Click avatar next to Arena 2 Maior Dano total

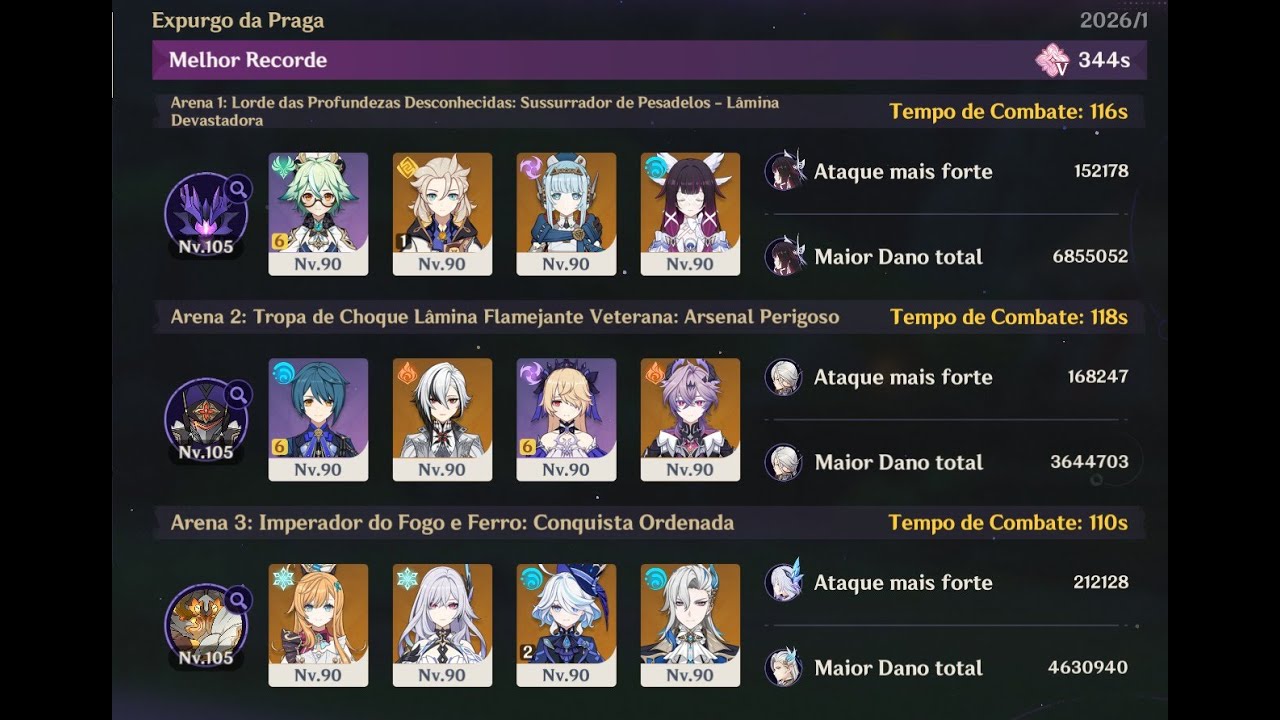784,462
